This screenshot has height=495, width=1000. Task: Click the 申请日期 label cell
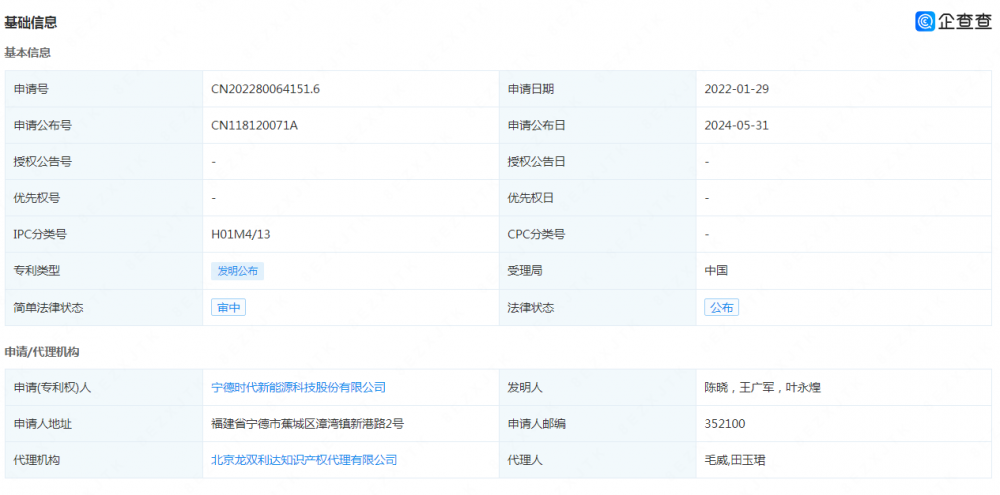click(x=598, y=89)
